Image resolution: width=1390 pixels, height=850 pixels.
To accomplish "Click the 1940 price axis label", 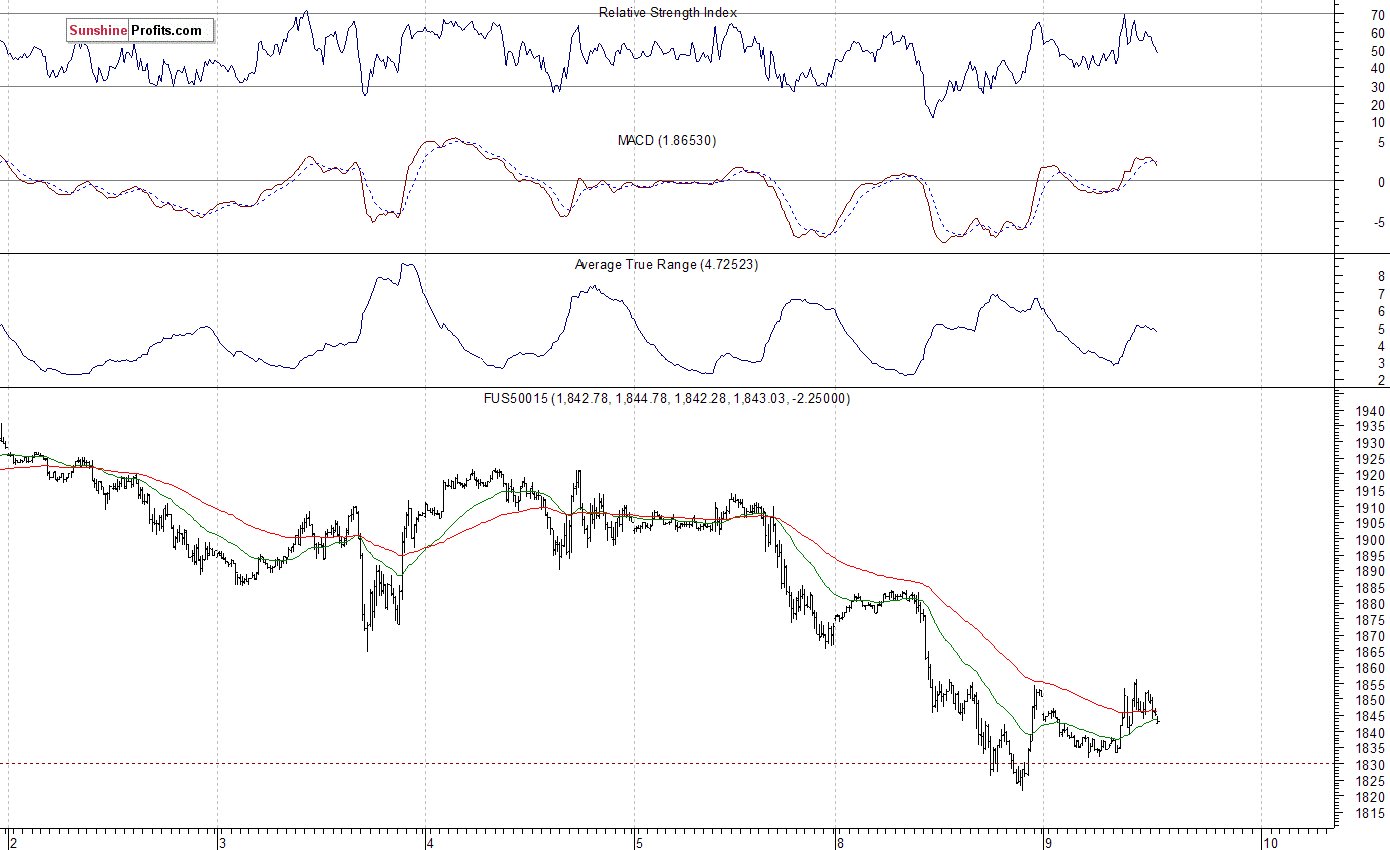I will point(1369,411).
